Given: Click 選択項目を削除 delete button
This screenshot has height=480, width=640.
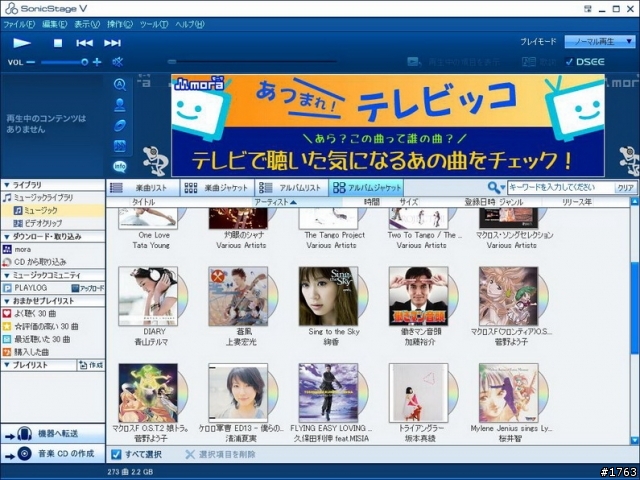Looking at the screenshot, I should [x=220, y=454].
